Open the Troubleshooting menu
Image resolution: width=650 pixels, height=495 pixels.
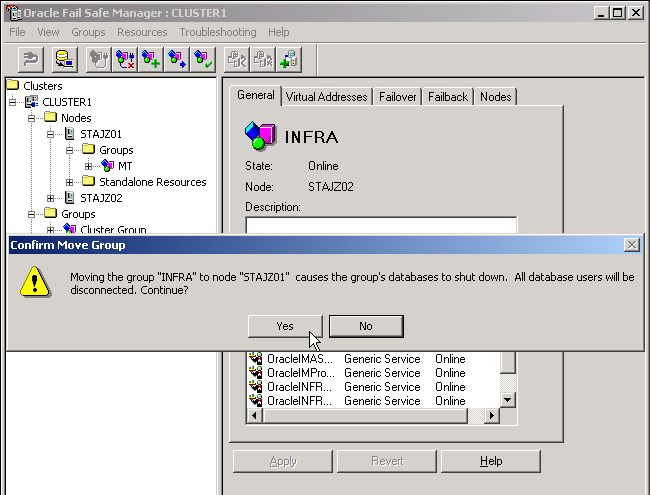pos(218,32)
